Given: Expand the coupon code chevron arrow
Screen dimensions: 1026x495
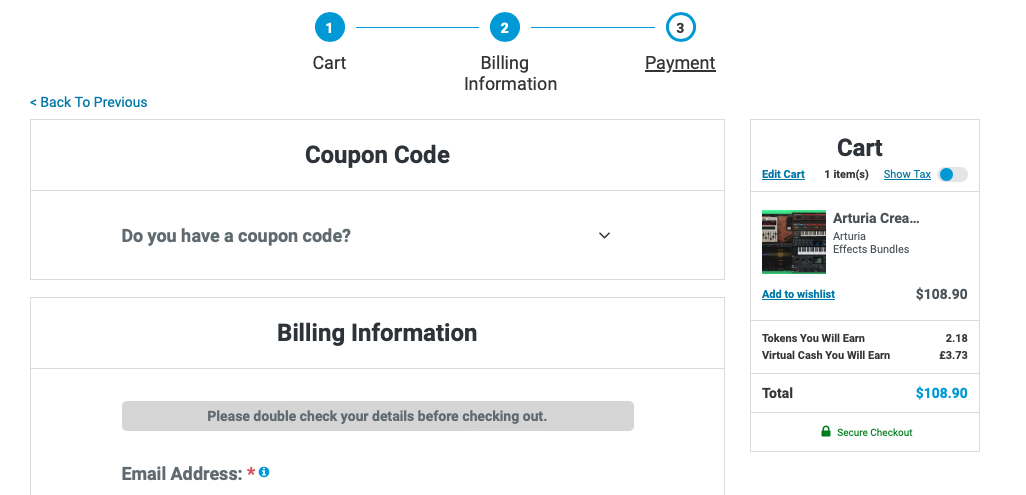Looking at the screenshot, I should 605,235.
